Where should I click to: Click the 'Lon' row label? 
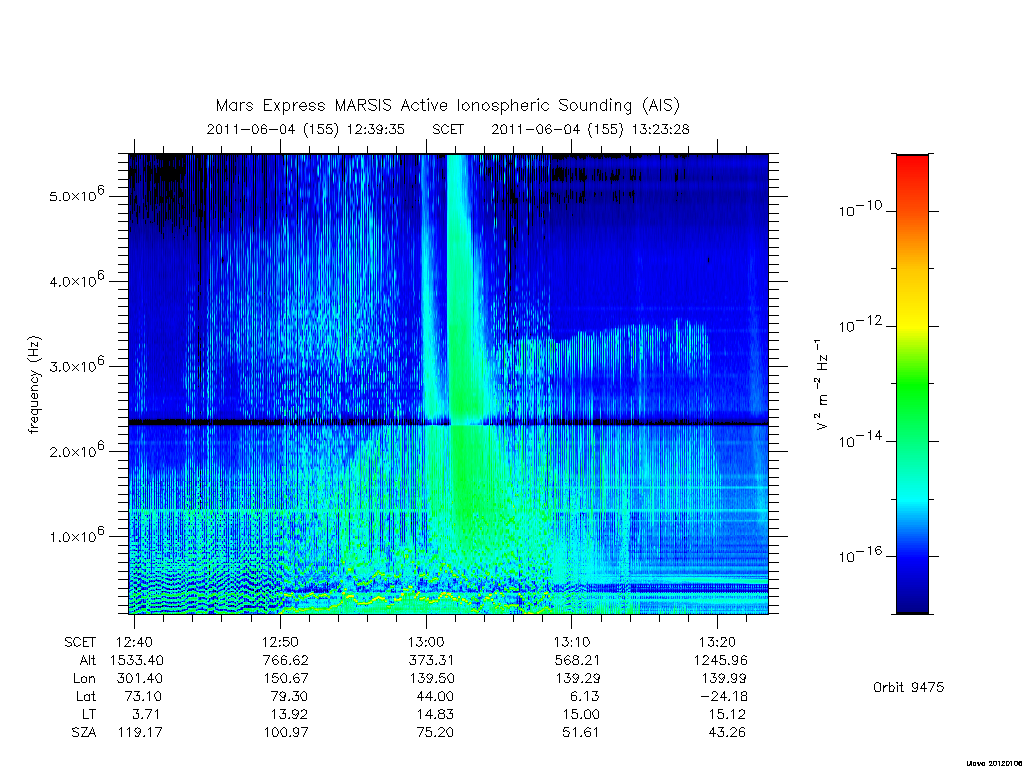click(84, 679)
